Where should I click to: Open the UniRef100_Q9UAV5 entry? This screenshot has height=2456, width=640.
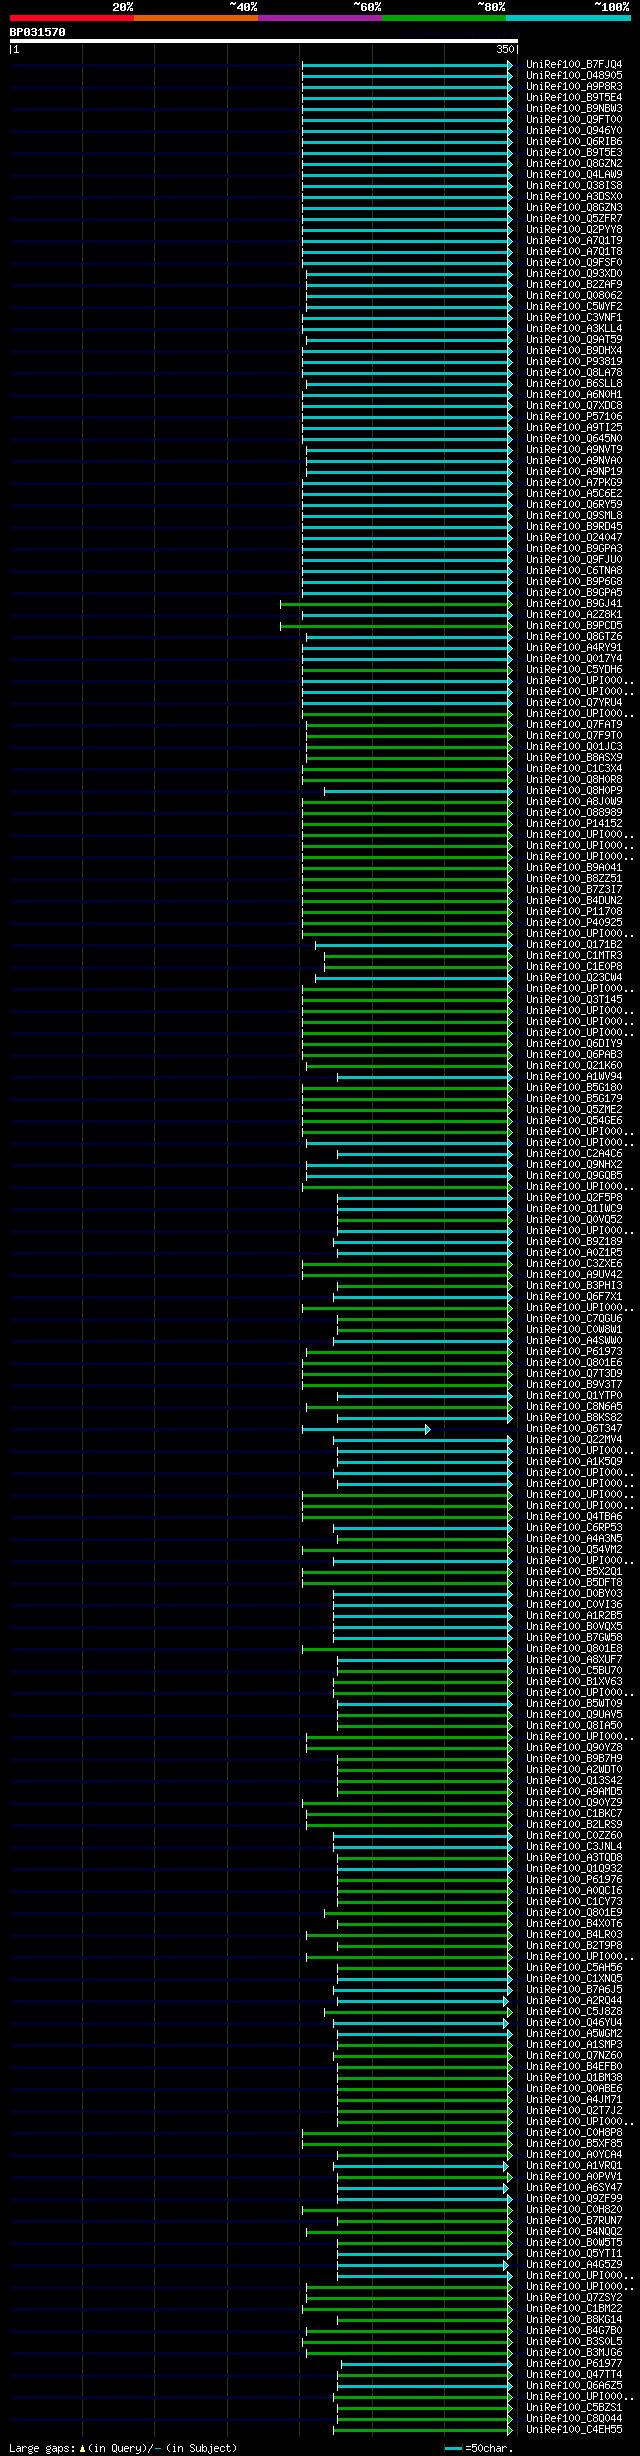click(574, 1714)
